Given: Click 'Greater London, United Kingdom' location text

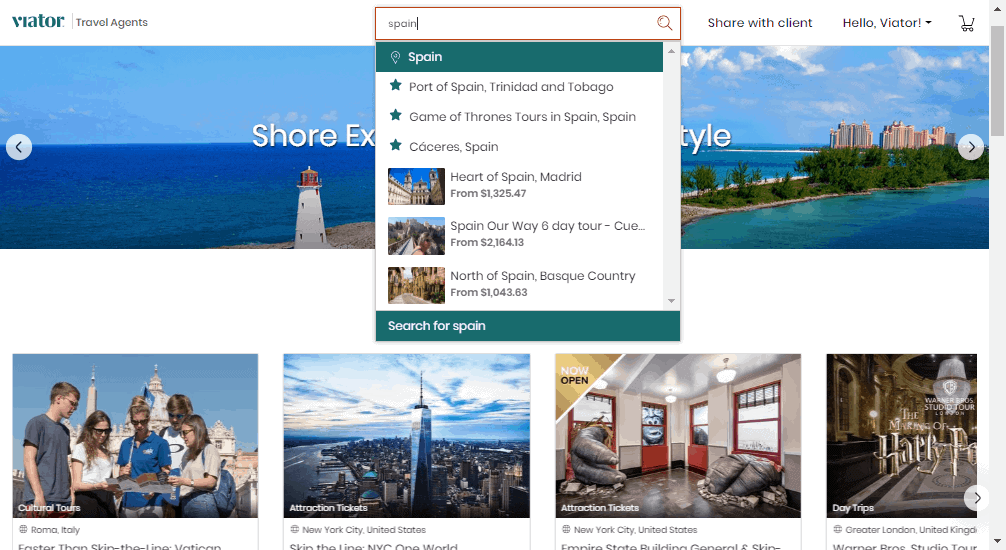Looking at the screenshot, I should (911, 530).
